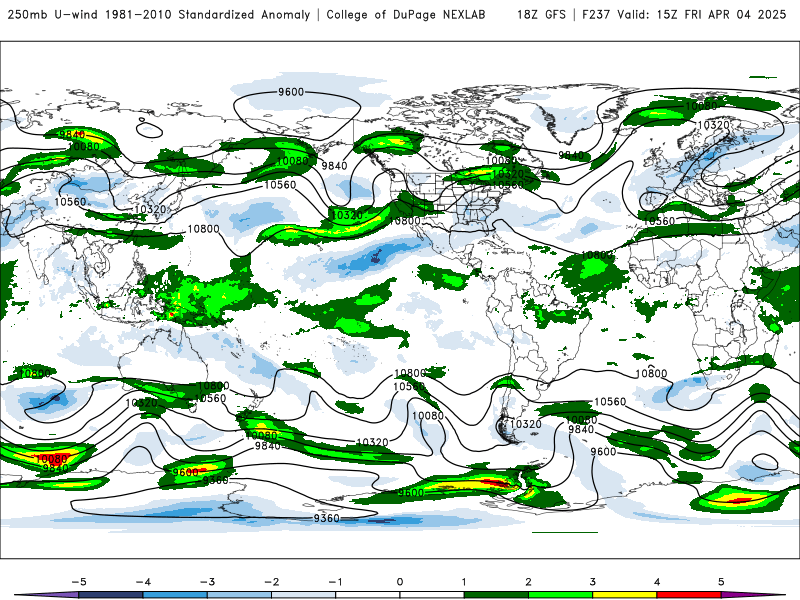800x600 pixels.
Task: Click '10800' contour label in the Atlantic near Africa
Action: pyautogui.click(x=597, y=255)
